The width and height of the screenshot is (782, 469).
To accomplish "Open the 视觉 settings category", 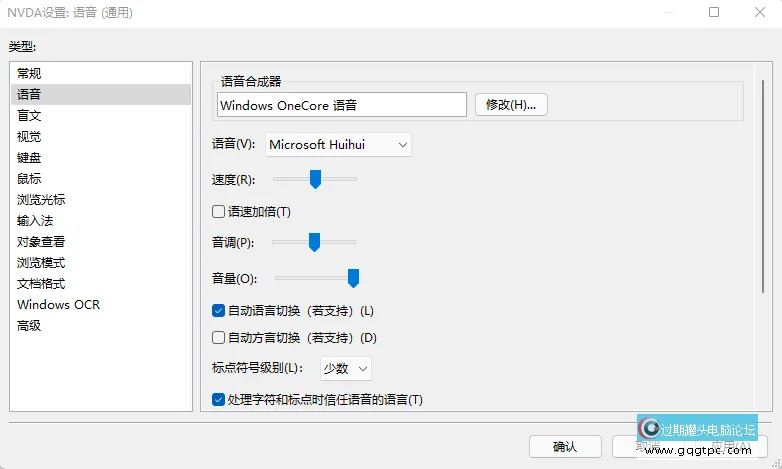I will click(101, 136).
